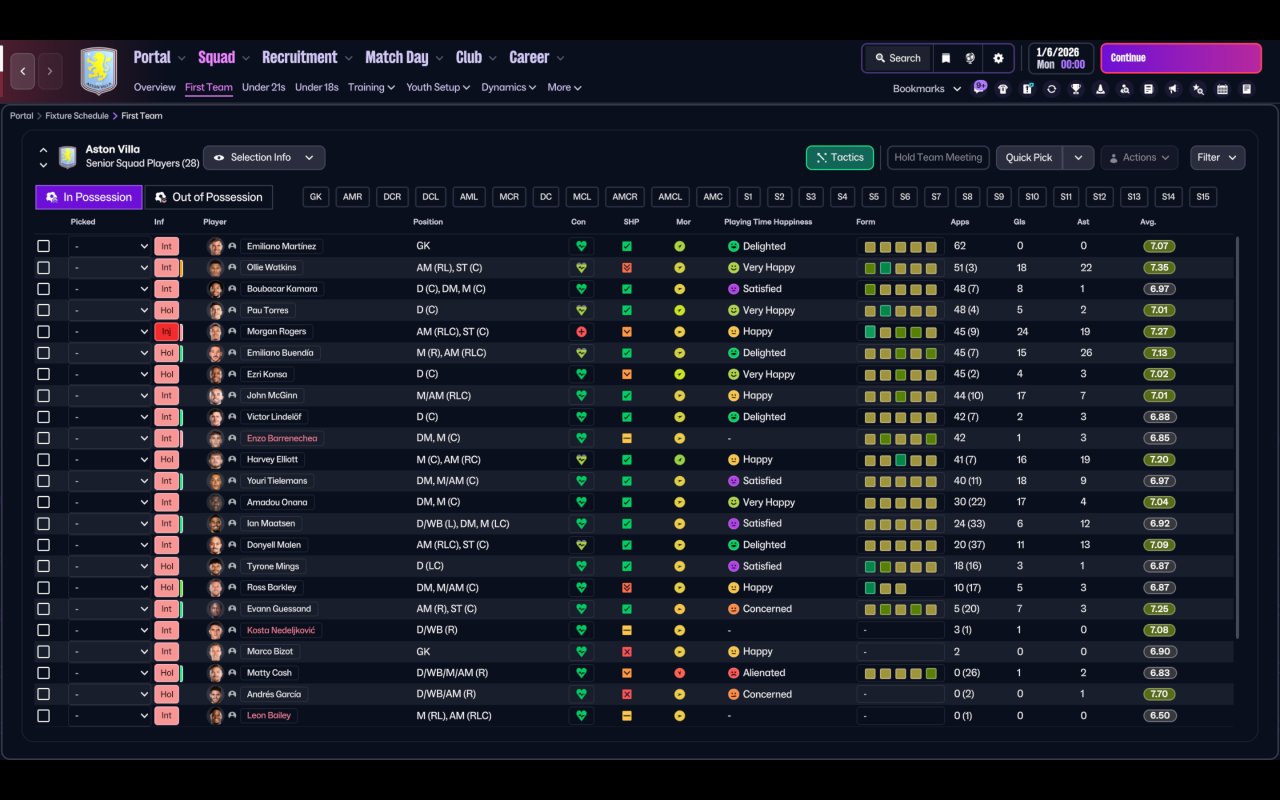This screenshot has width=1280, height=800.
Task: Expand the Quick Pick dropdown arrow
Action: 1078,158
